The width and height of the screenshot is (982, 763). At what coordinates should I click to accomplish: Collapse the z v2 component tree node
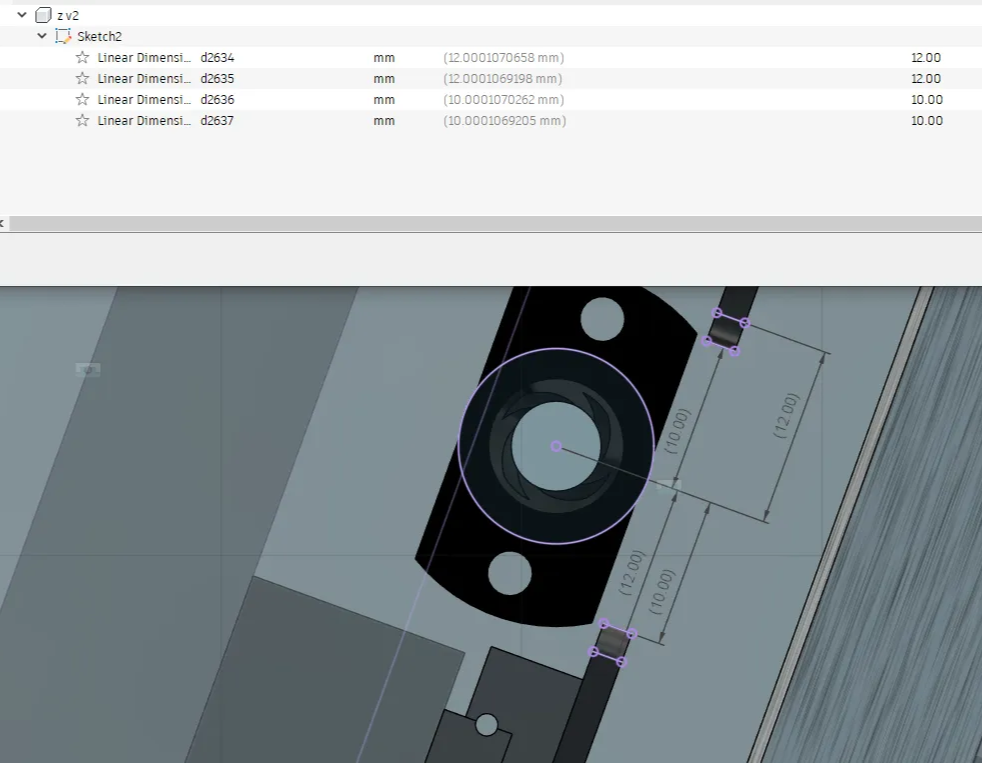click(22, 14)
